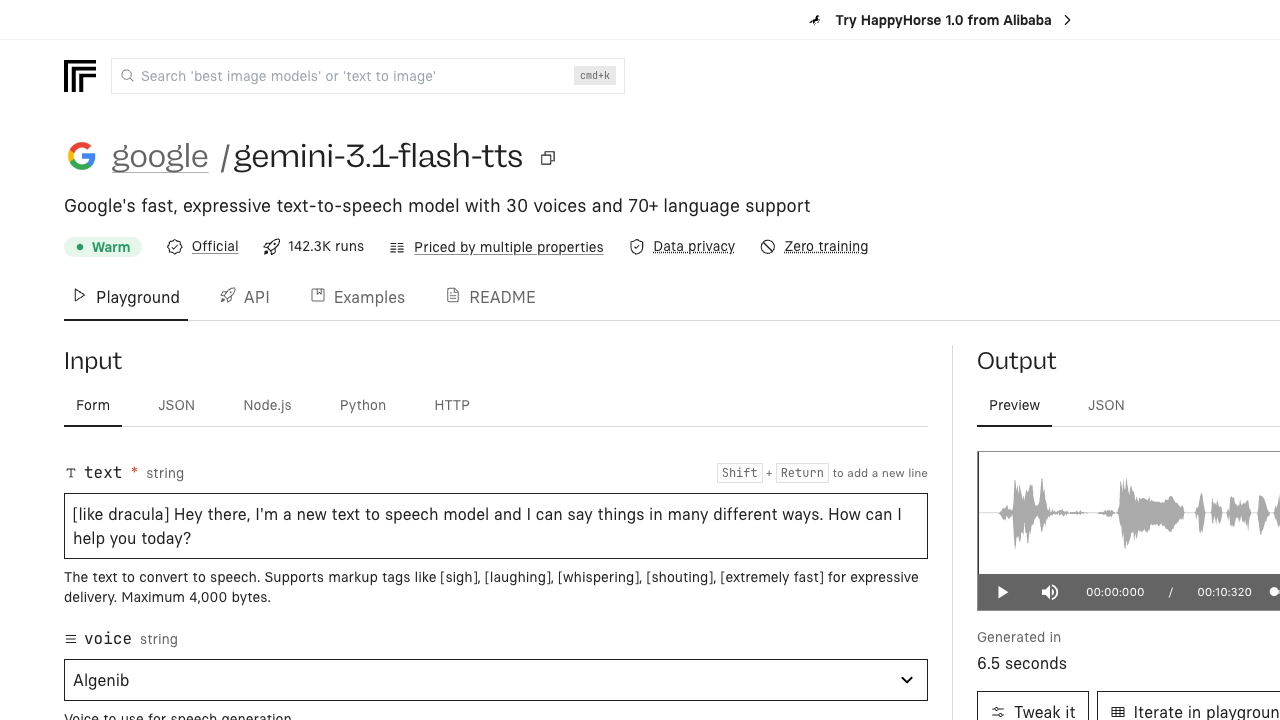Click the Iterate in playground button
The width and height of the screenshot is (1280, 720).
tap(1189, 706)
